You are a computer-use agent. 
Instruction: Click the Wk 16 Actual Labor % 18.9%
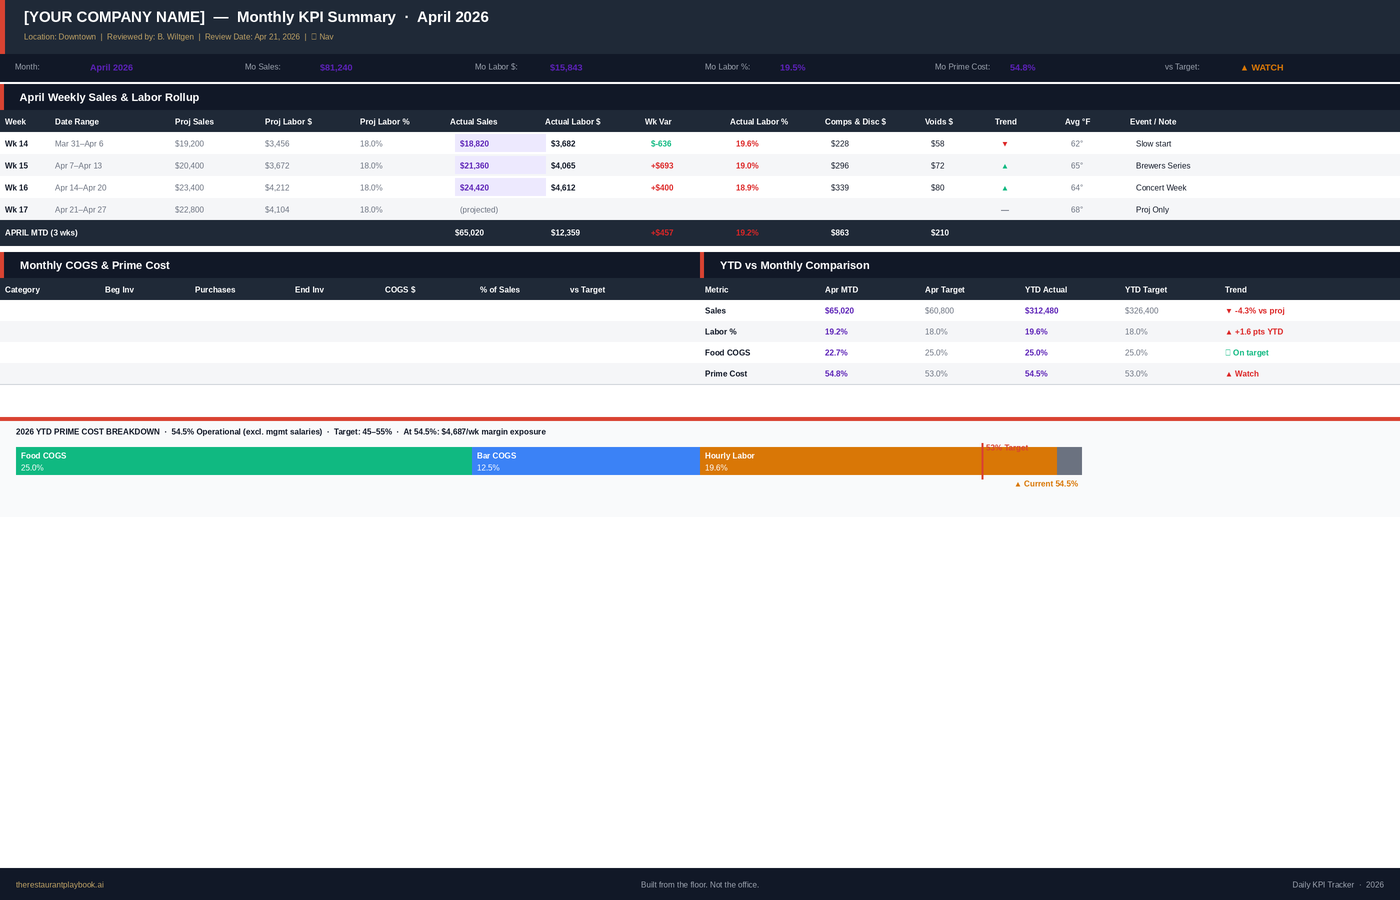click(x=747, y=188)
